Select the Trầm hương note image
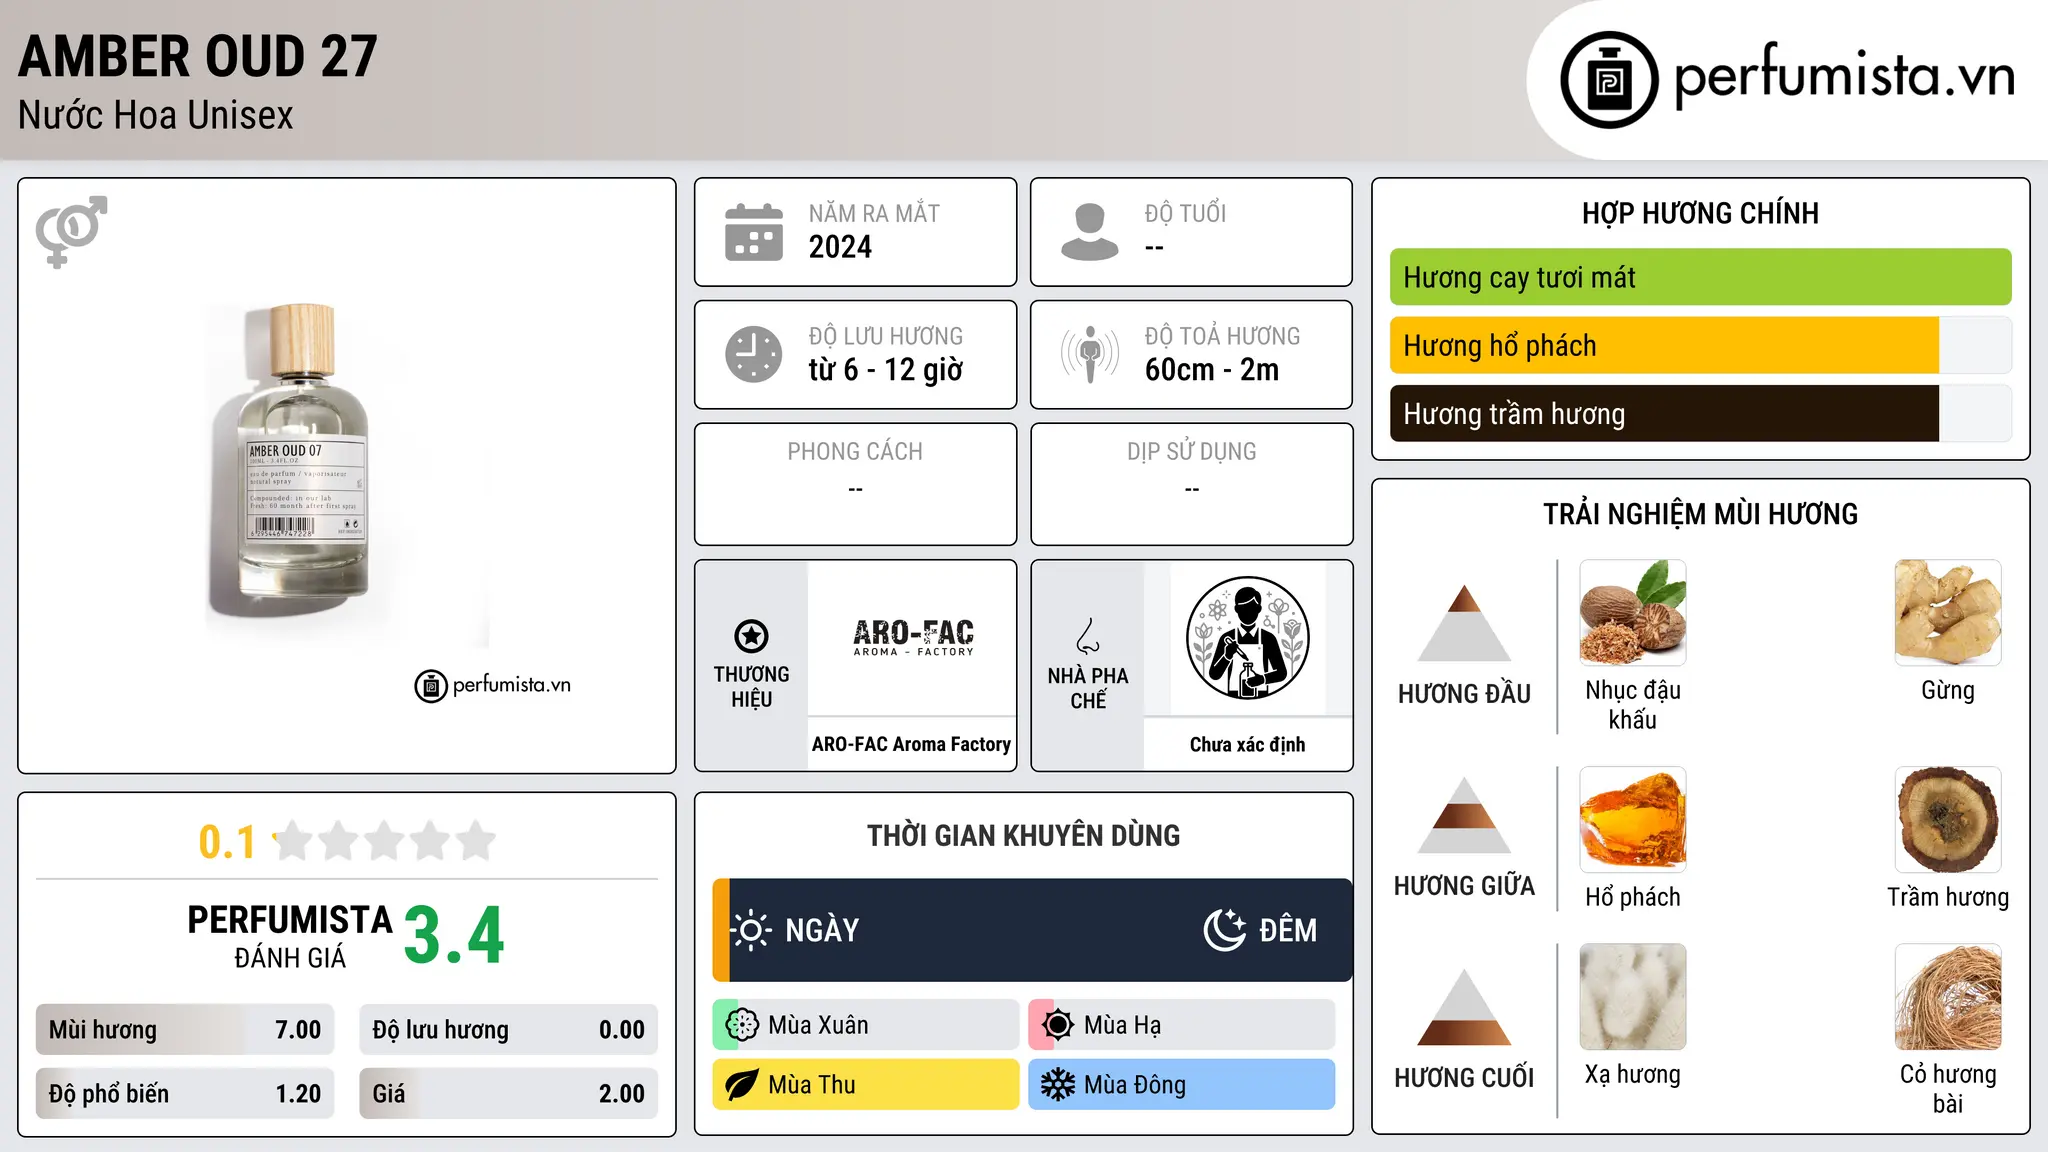This screenshot has width=2048, height=1152. click(x=1948, y=820)
